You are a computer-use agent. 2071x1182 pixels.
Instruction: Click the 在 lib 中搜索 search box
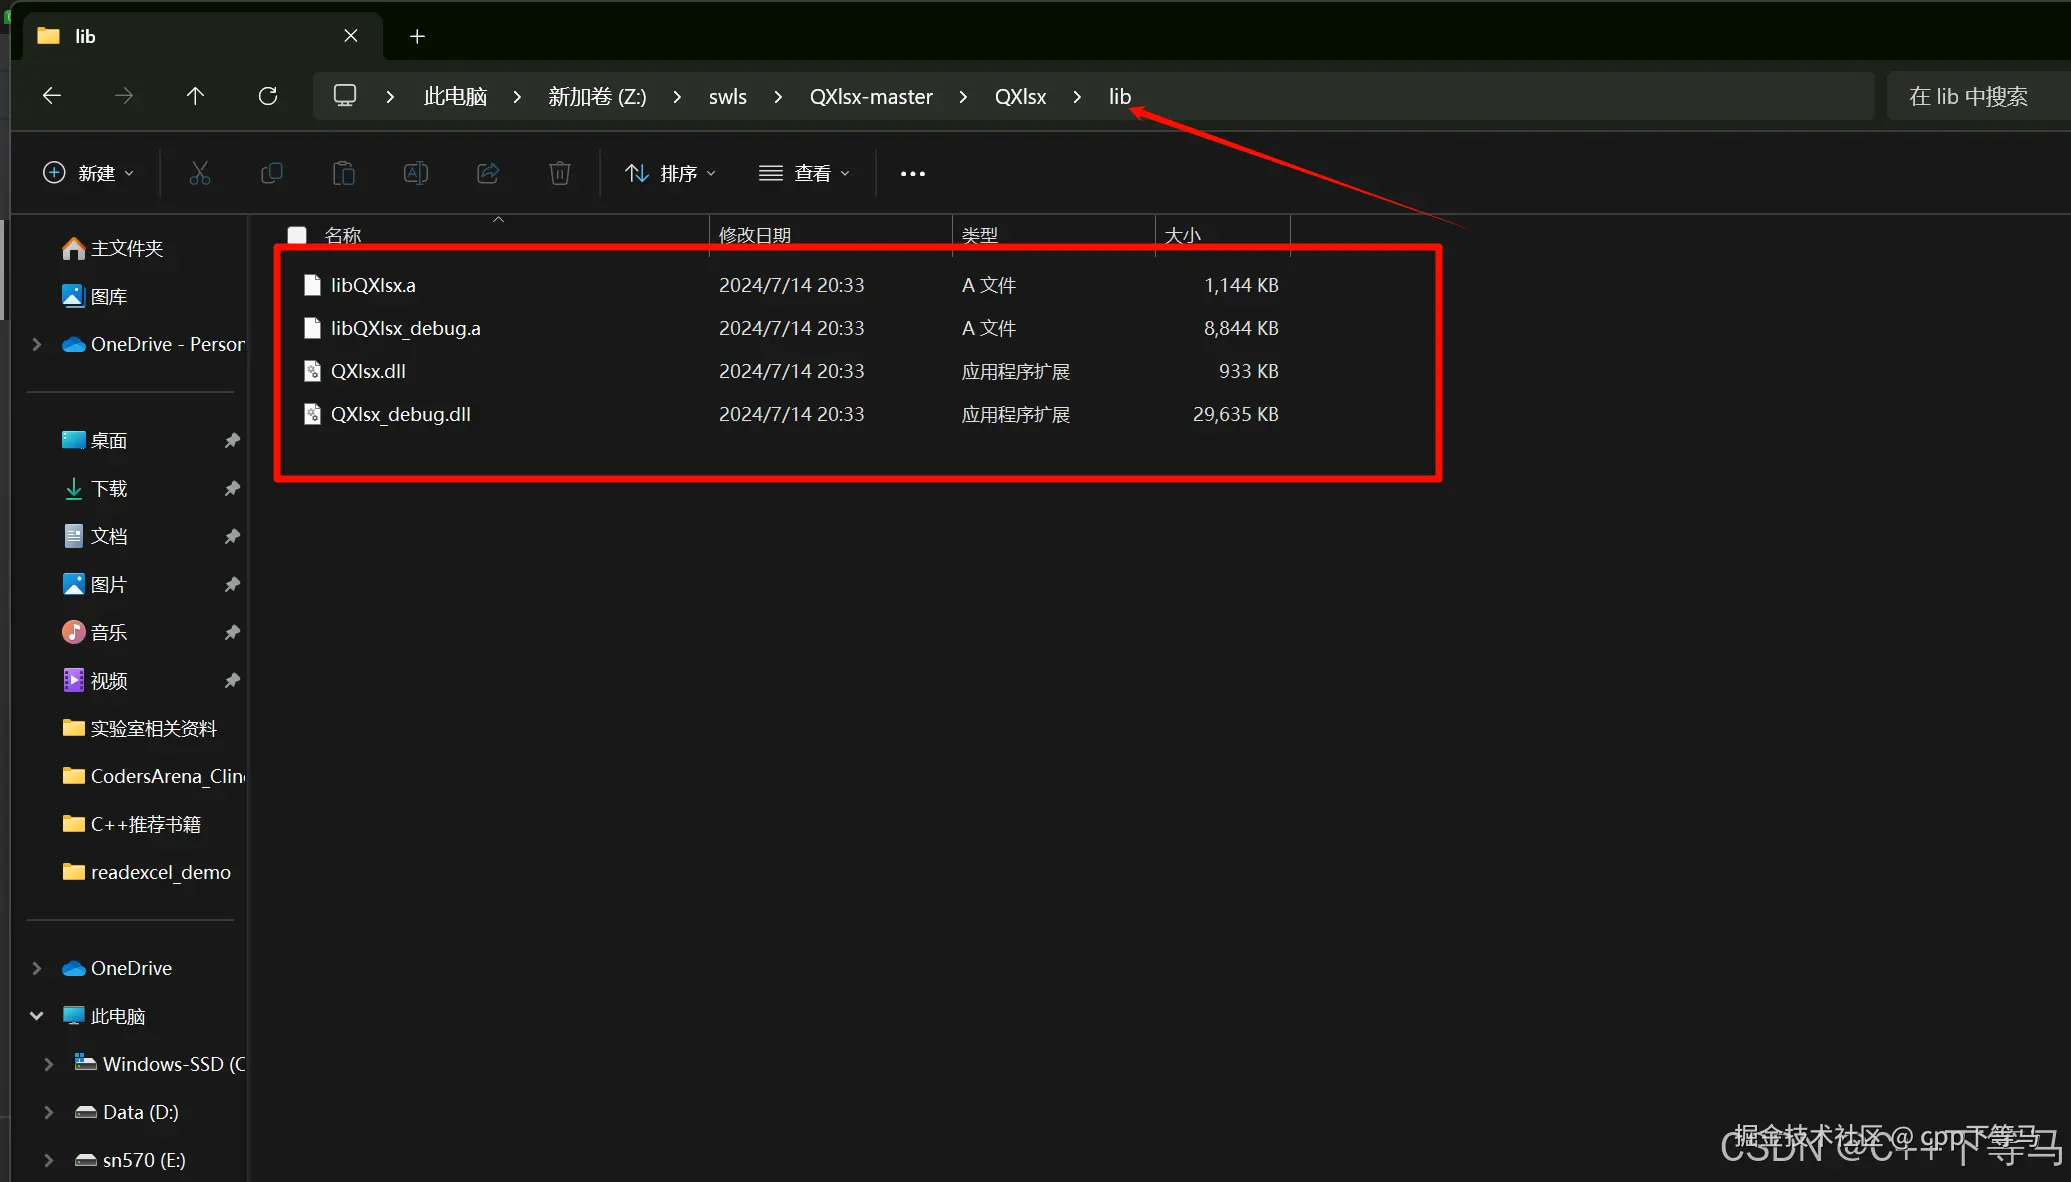pos(1967,96)
